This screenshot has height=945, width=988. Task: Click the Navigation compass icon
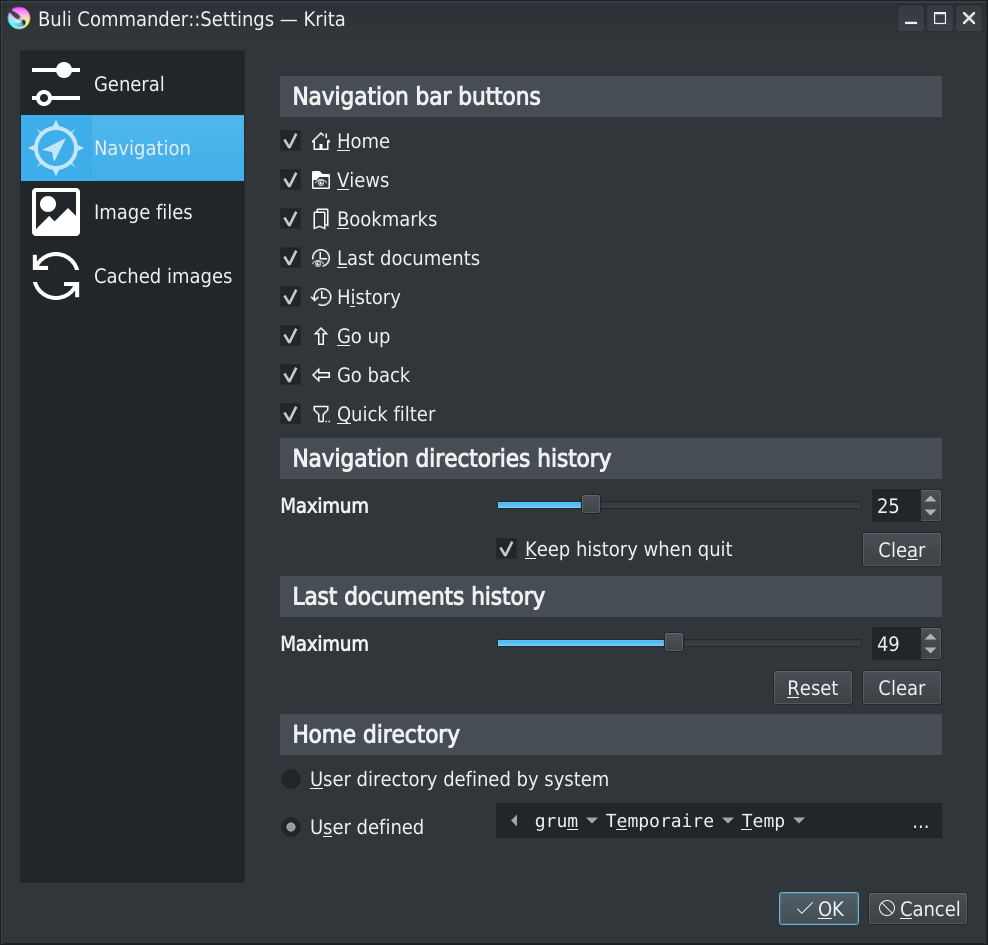56,148
